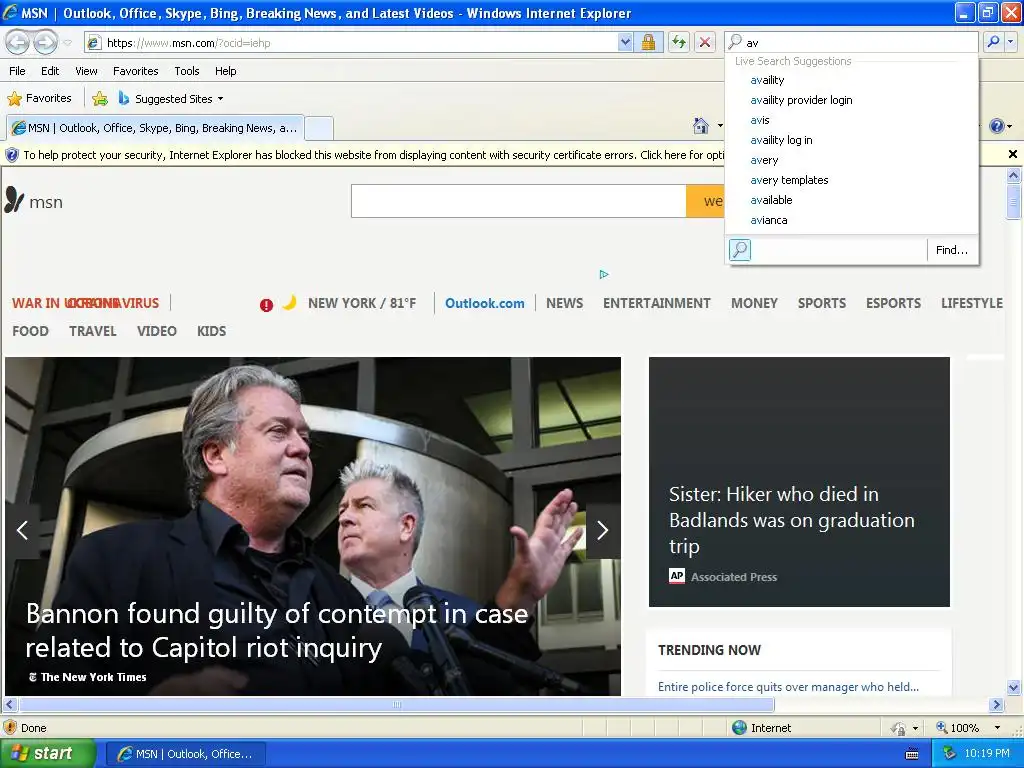Open the Badlands hiker story card
The width and height of the screenshot is (1024, 768).
(x=799, y=481)
